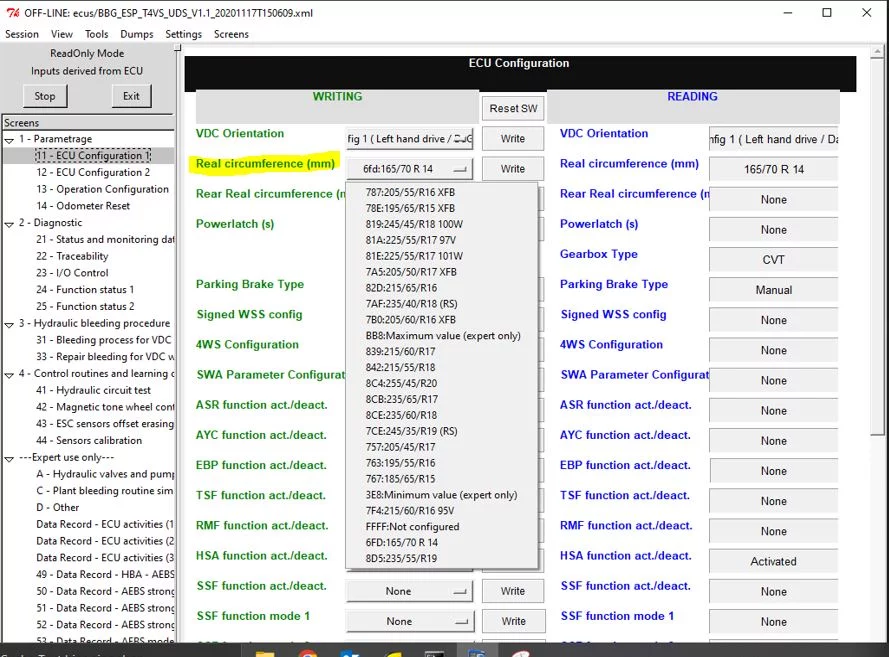Click the Tk feather icon in title bar
889x657 pixels.
point(13,13)
